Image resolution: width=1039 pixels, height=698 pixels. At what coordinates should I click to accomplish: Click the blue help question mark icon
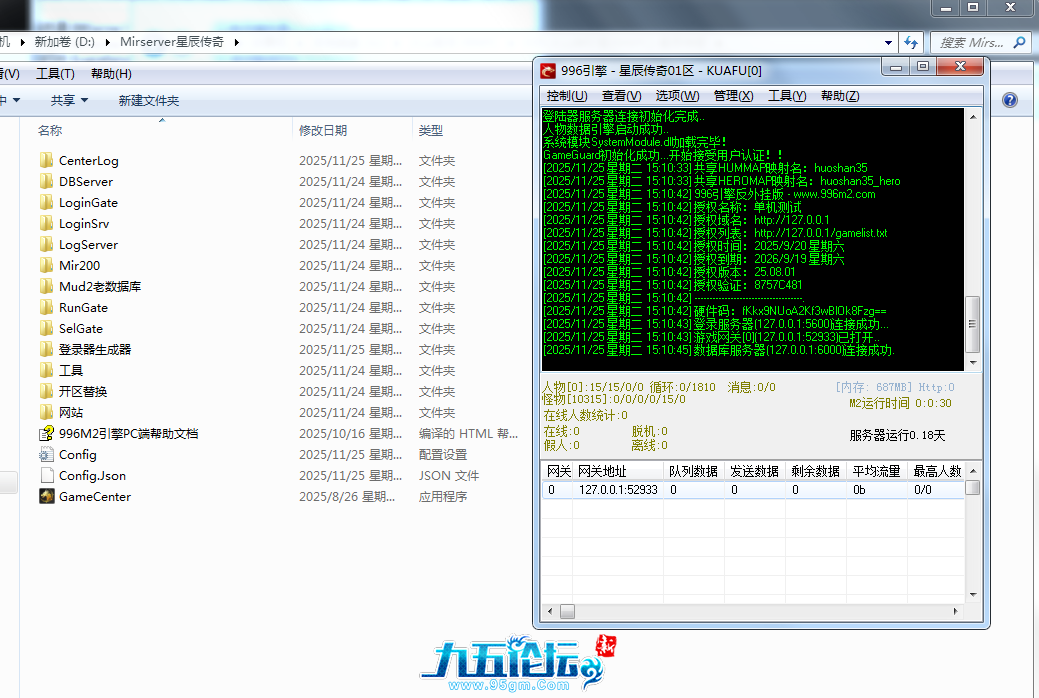pyautogui.click(x=1010, y=100)
